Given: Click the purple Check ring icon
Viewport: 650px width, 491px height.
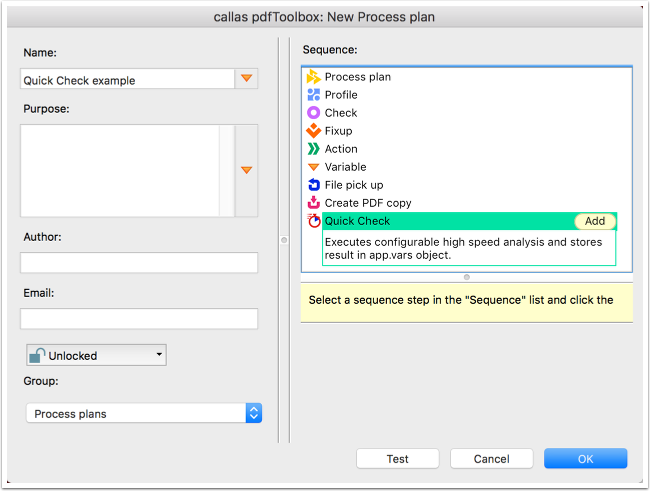Looking at the screenshot, I should point(313,113).
